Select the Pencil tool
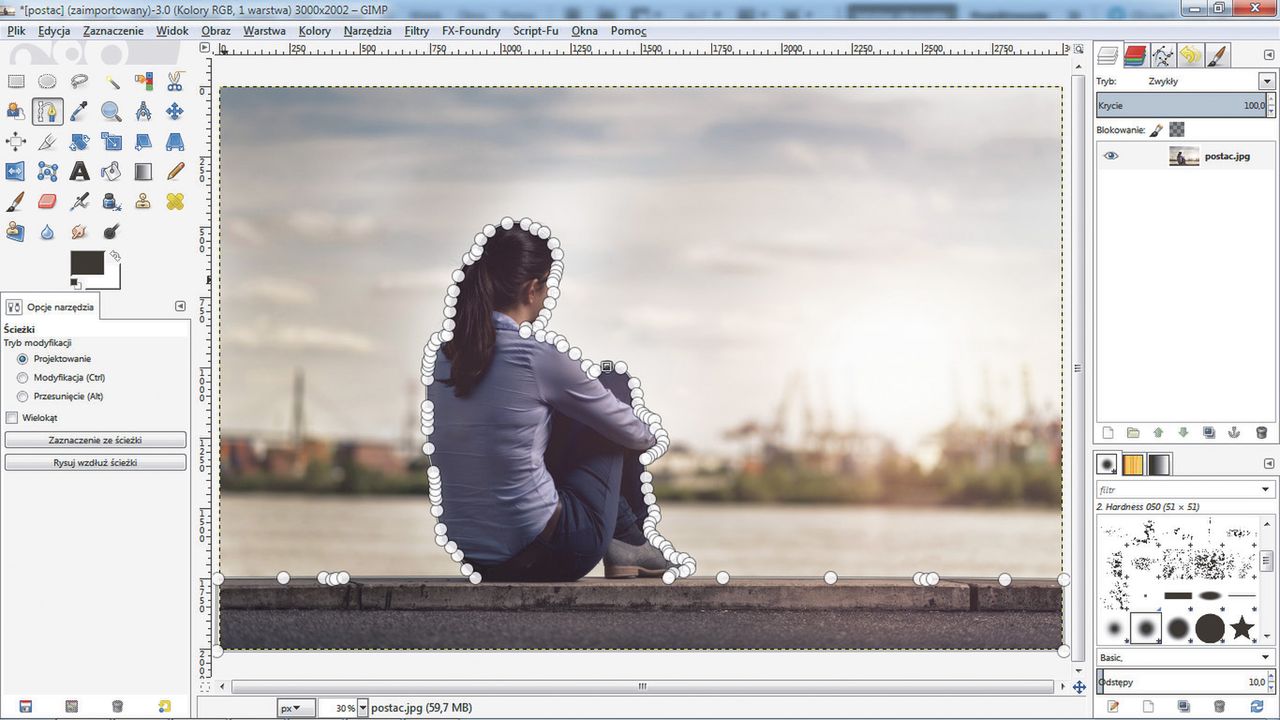This screenshot has height=720, width=1280. point(175,171)
